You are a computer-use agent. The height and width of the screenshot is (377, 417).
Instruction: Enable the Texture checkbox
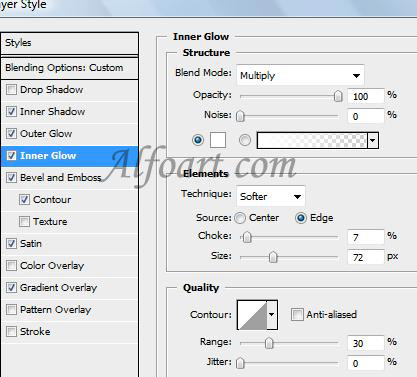coord(24,221)
